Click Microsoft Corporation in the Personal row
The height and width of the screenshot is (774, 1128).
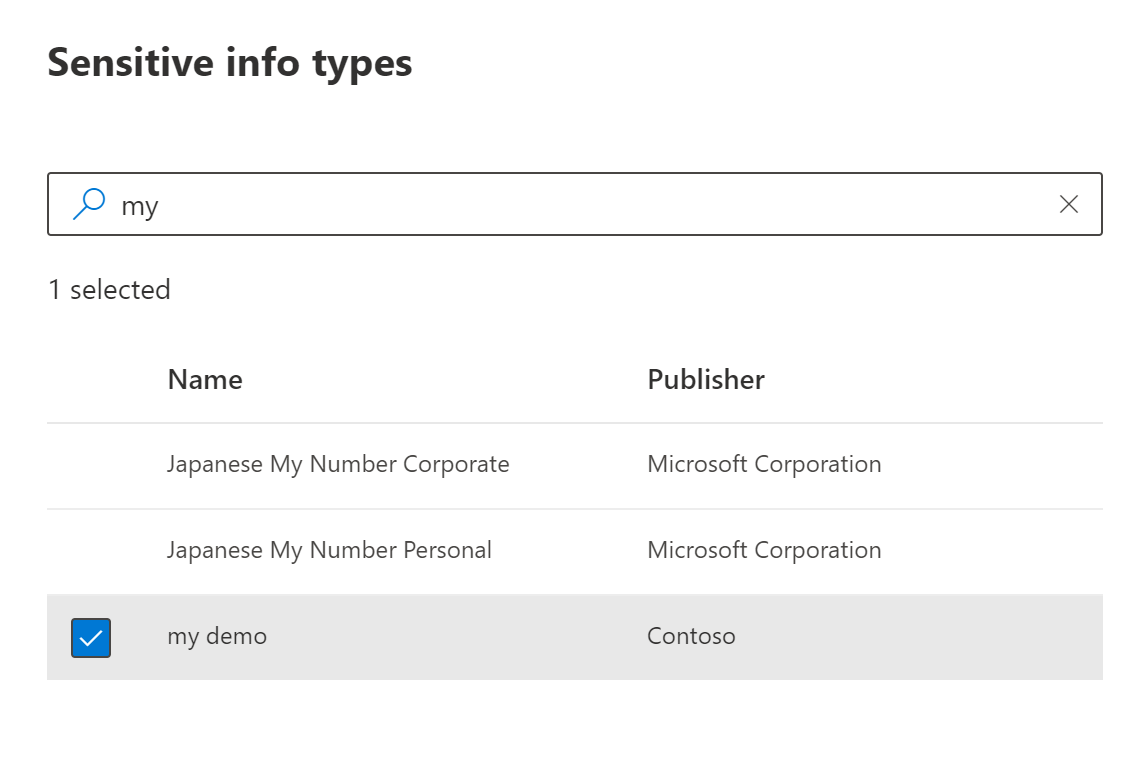[x=764, y=551]
